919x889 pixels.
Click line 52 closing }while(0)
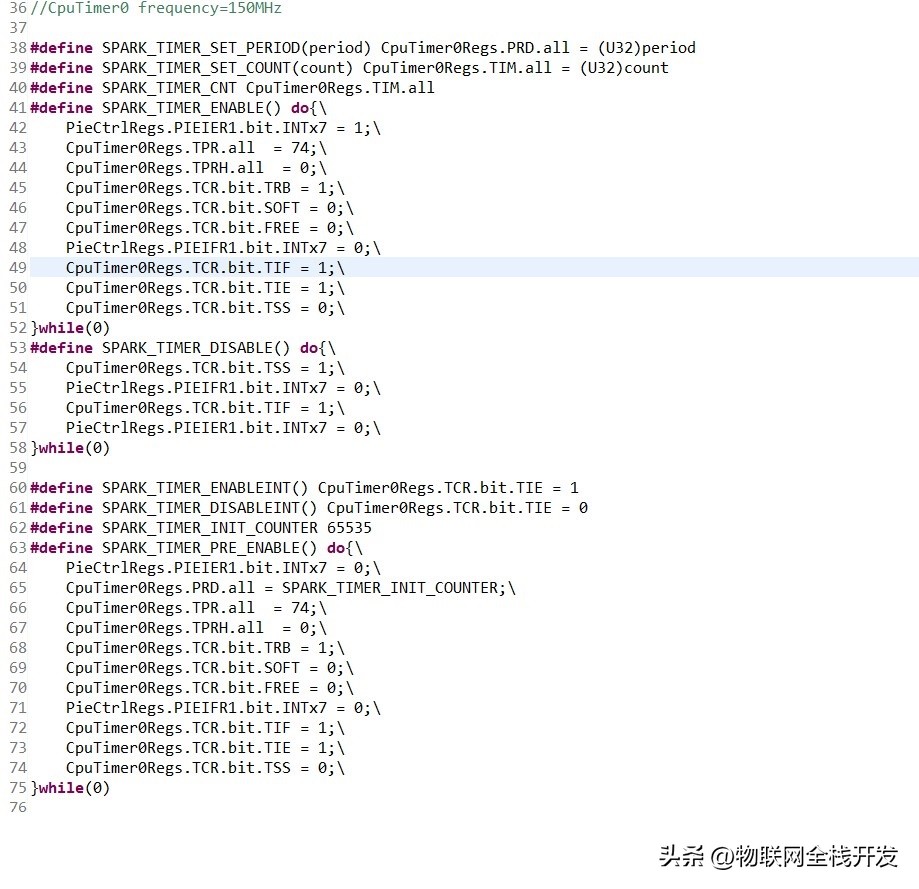[70, 328]
